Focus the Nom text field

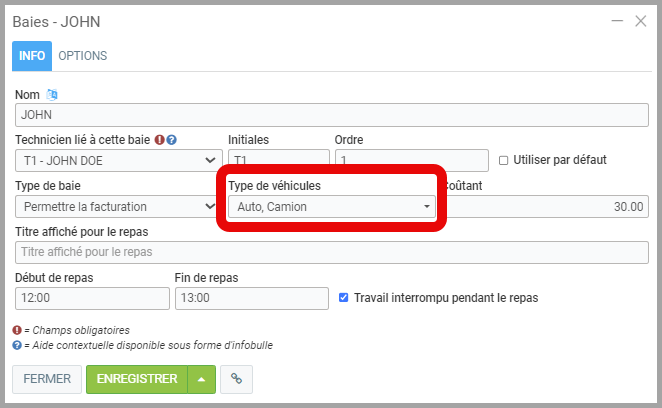coord(331,115)
